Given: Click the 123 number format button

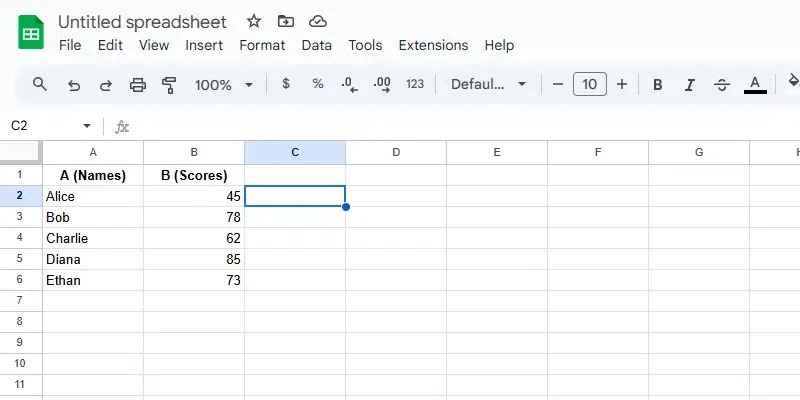Looking at the screenshot, I should click(x=415, y=84).
